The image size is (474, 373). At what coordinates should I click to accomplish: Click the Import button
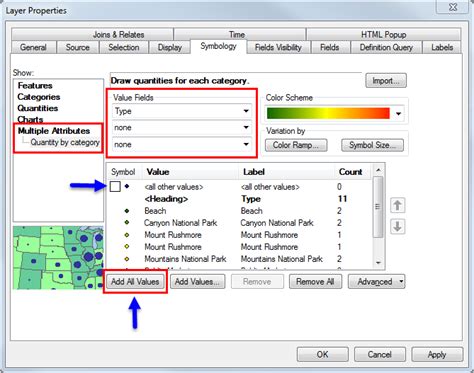[x=386, y=81]
